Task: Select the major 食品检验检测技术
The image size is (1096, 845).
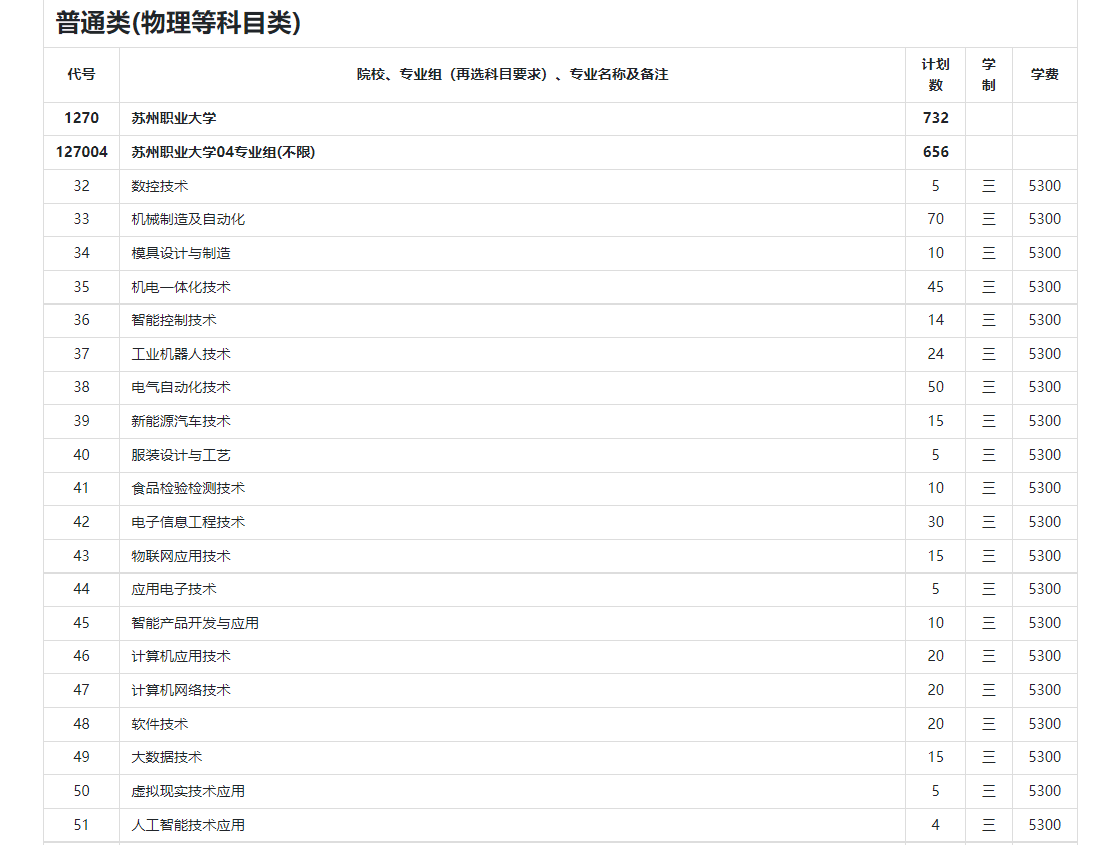Action: coord(188,488)
